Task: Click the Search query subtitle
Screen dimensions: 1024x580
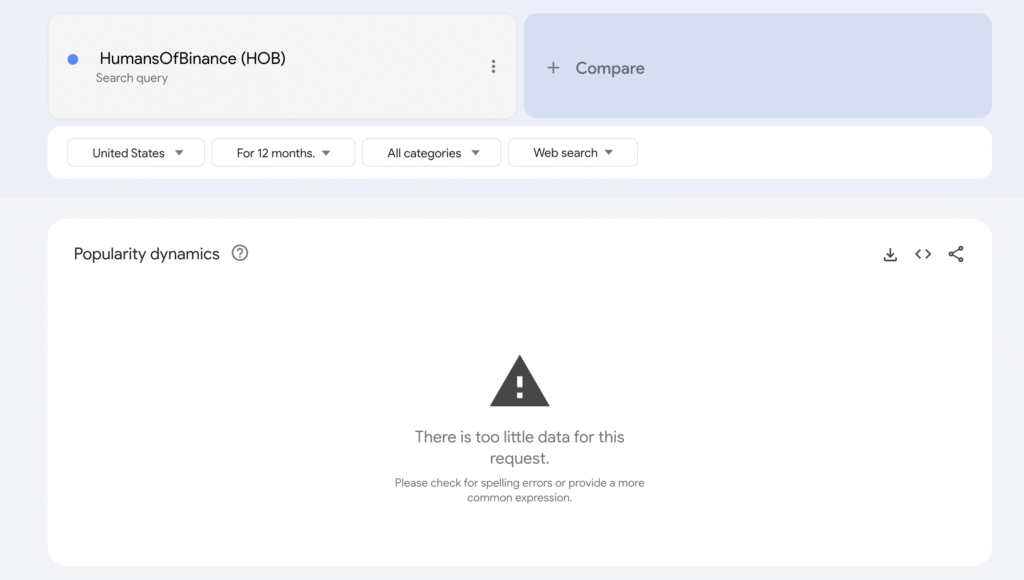Action: tap(132, 78)
